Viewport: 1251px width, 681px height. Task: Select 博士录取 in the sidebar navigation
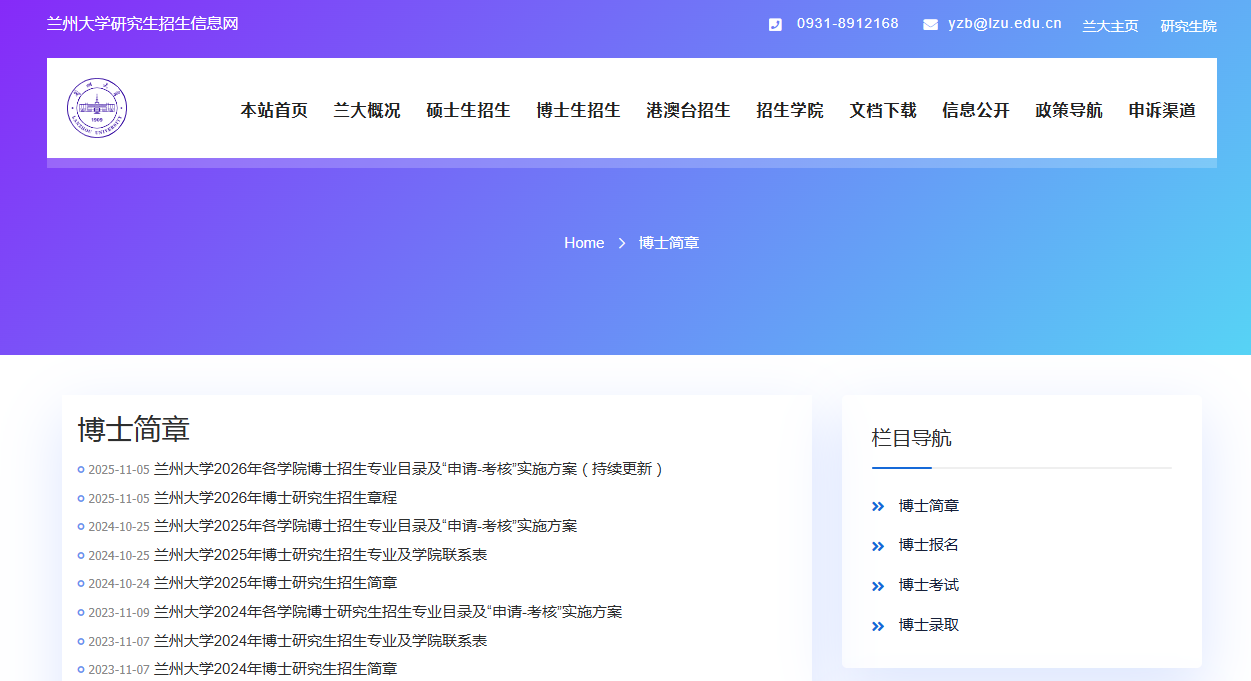tap(929, 625)
